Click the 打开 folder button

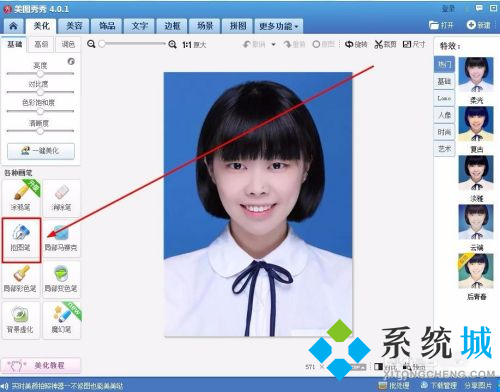click(x=441, y=25)
